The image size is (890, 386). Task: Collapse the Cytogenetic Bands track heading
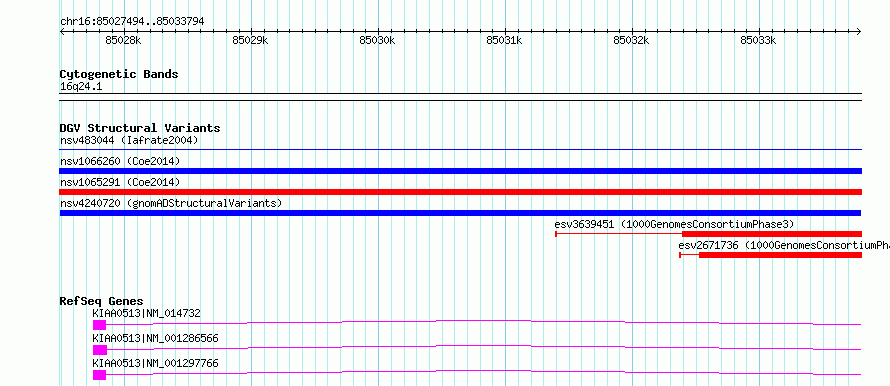tap(119, 74)
